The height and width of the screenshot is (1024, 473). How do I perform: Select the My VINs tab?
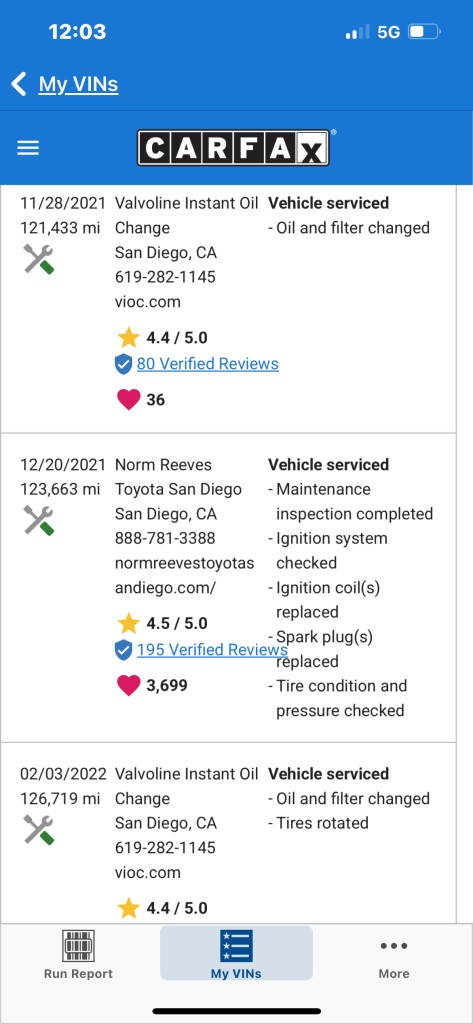click(x=236, y=953)
